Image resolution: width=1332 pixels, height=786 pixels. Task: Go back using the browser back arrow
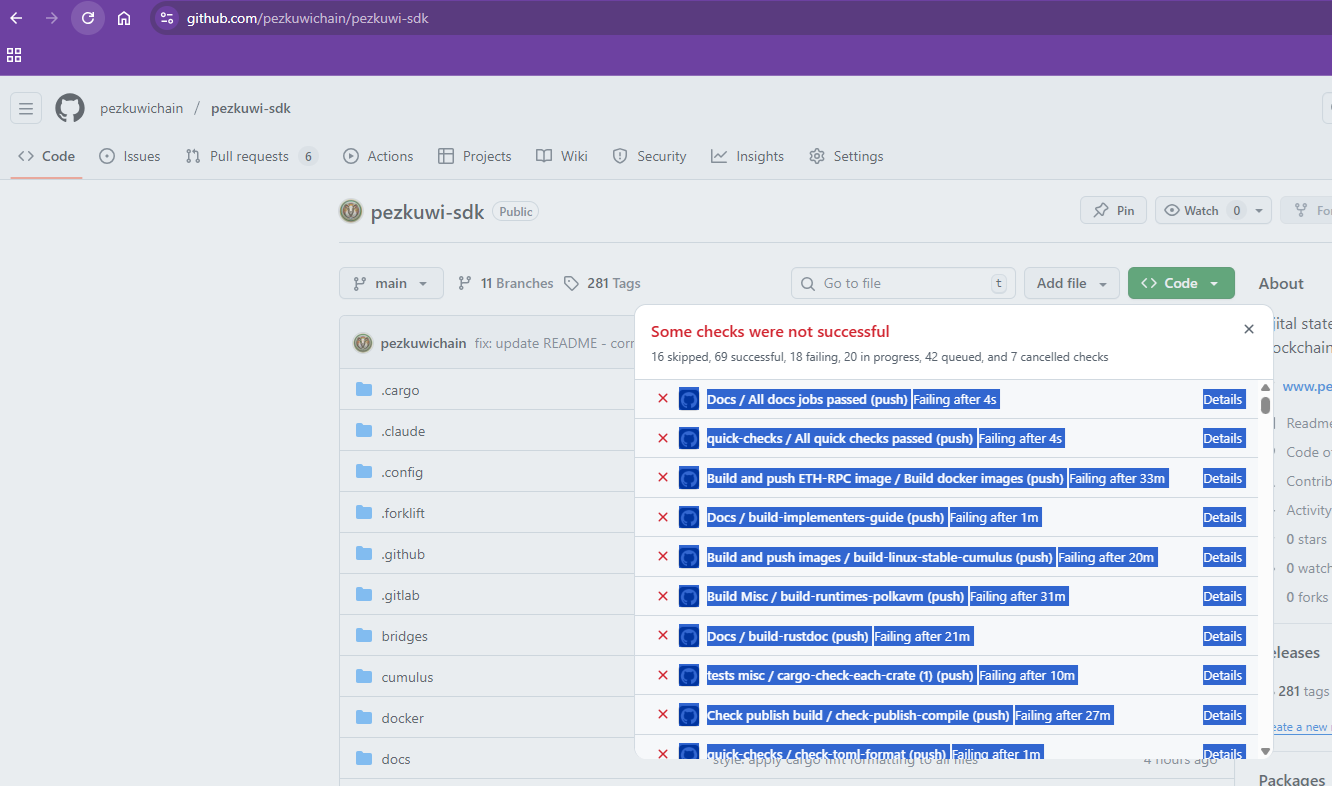pyautogui.click(x=16, y=18)
